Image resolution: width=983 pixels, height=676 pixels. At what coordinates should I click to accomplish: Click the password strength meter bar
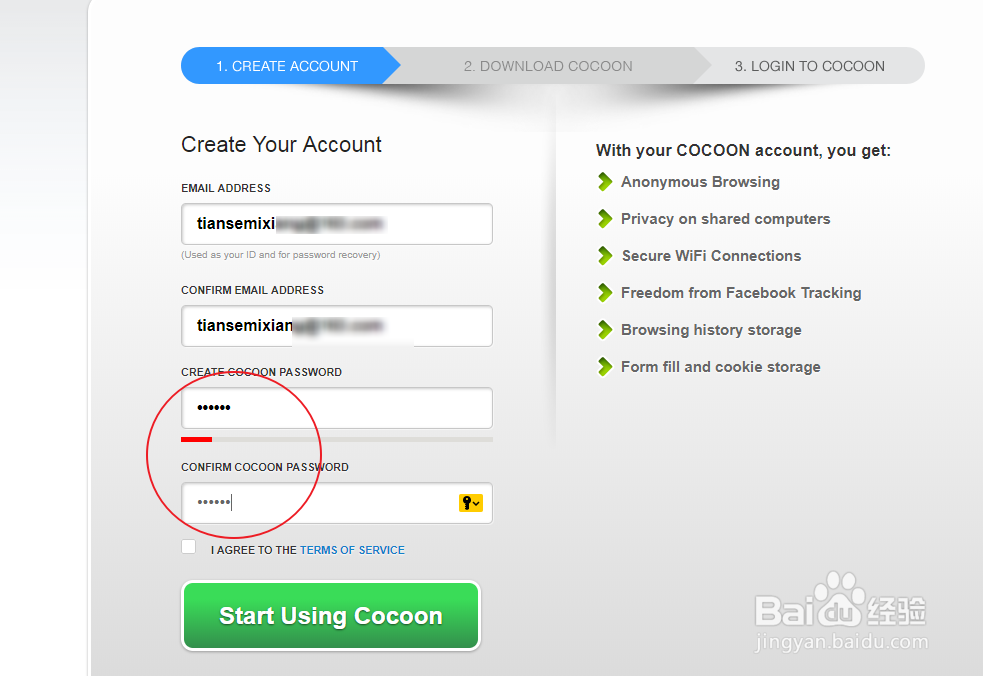coord(337,438)
